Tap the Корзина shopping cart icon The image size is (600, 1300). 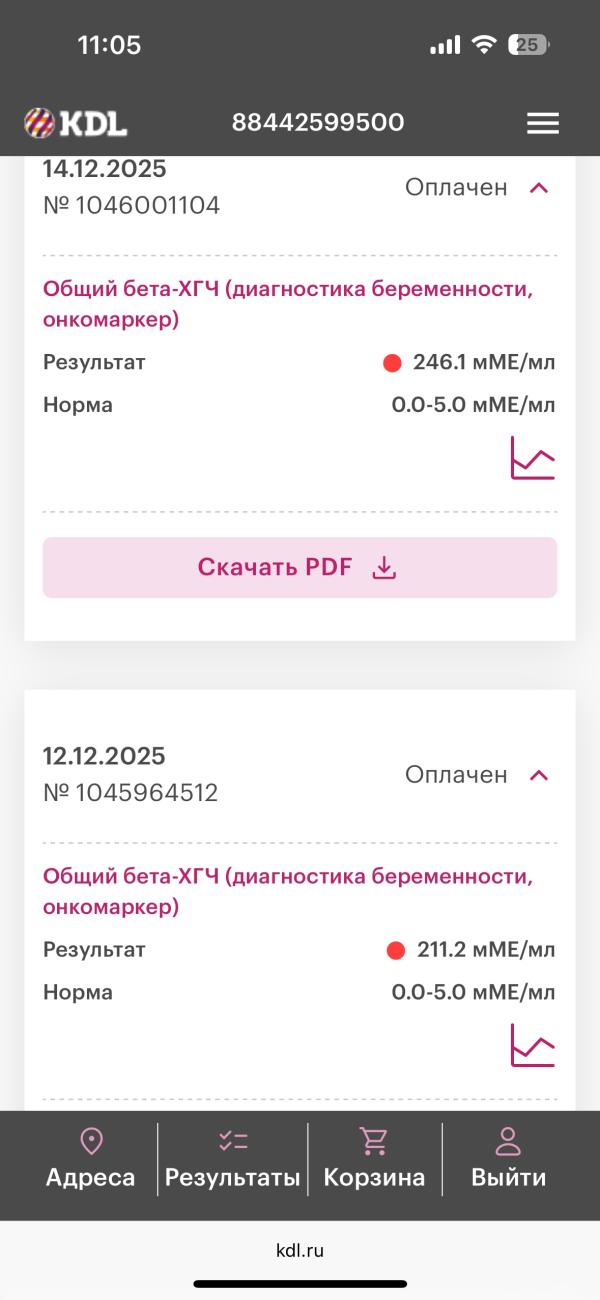(374, 1141)
